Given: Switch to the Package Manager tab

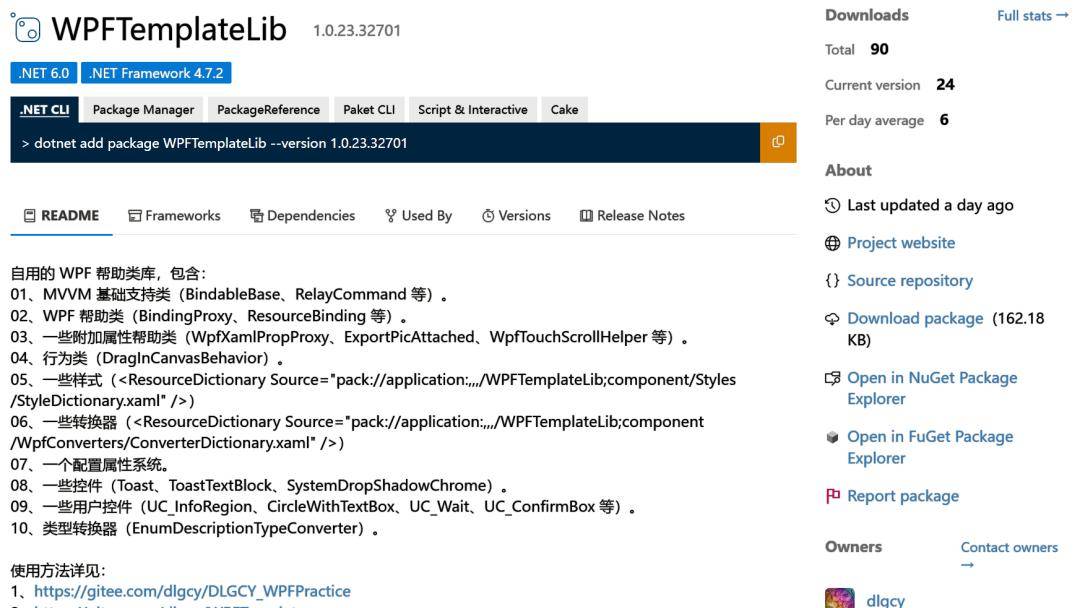Looking at the screenshot, I should [x=143, y=110].
